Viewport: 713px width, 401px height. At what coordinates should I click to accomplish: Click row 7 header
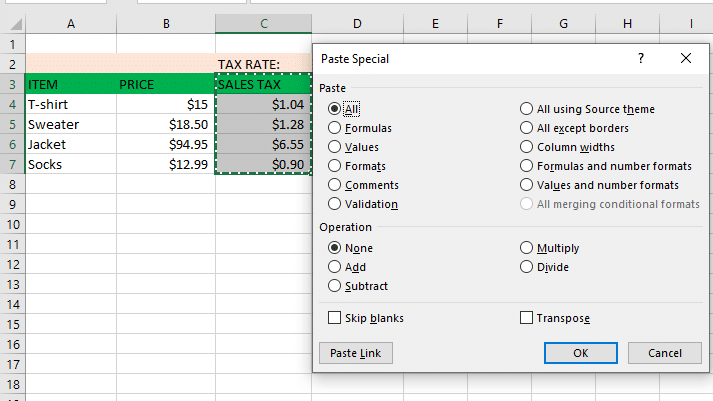point(12,164)
